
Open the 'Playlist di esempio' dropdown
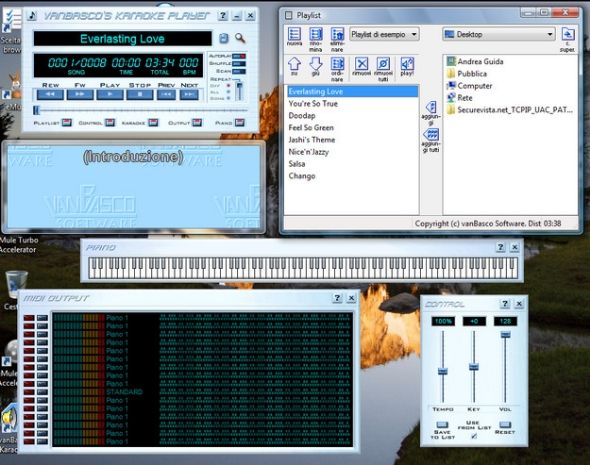coord(384,34)
